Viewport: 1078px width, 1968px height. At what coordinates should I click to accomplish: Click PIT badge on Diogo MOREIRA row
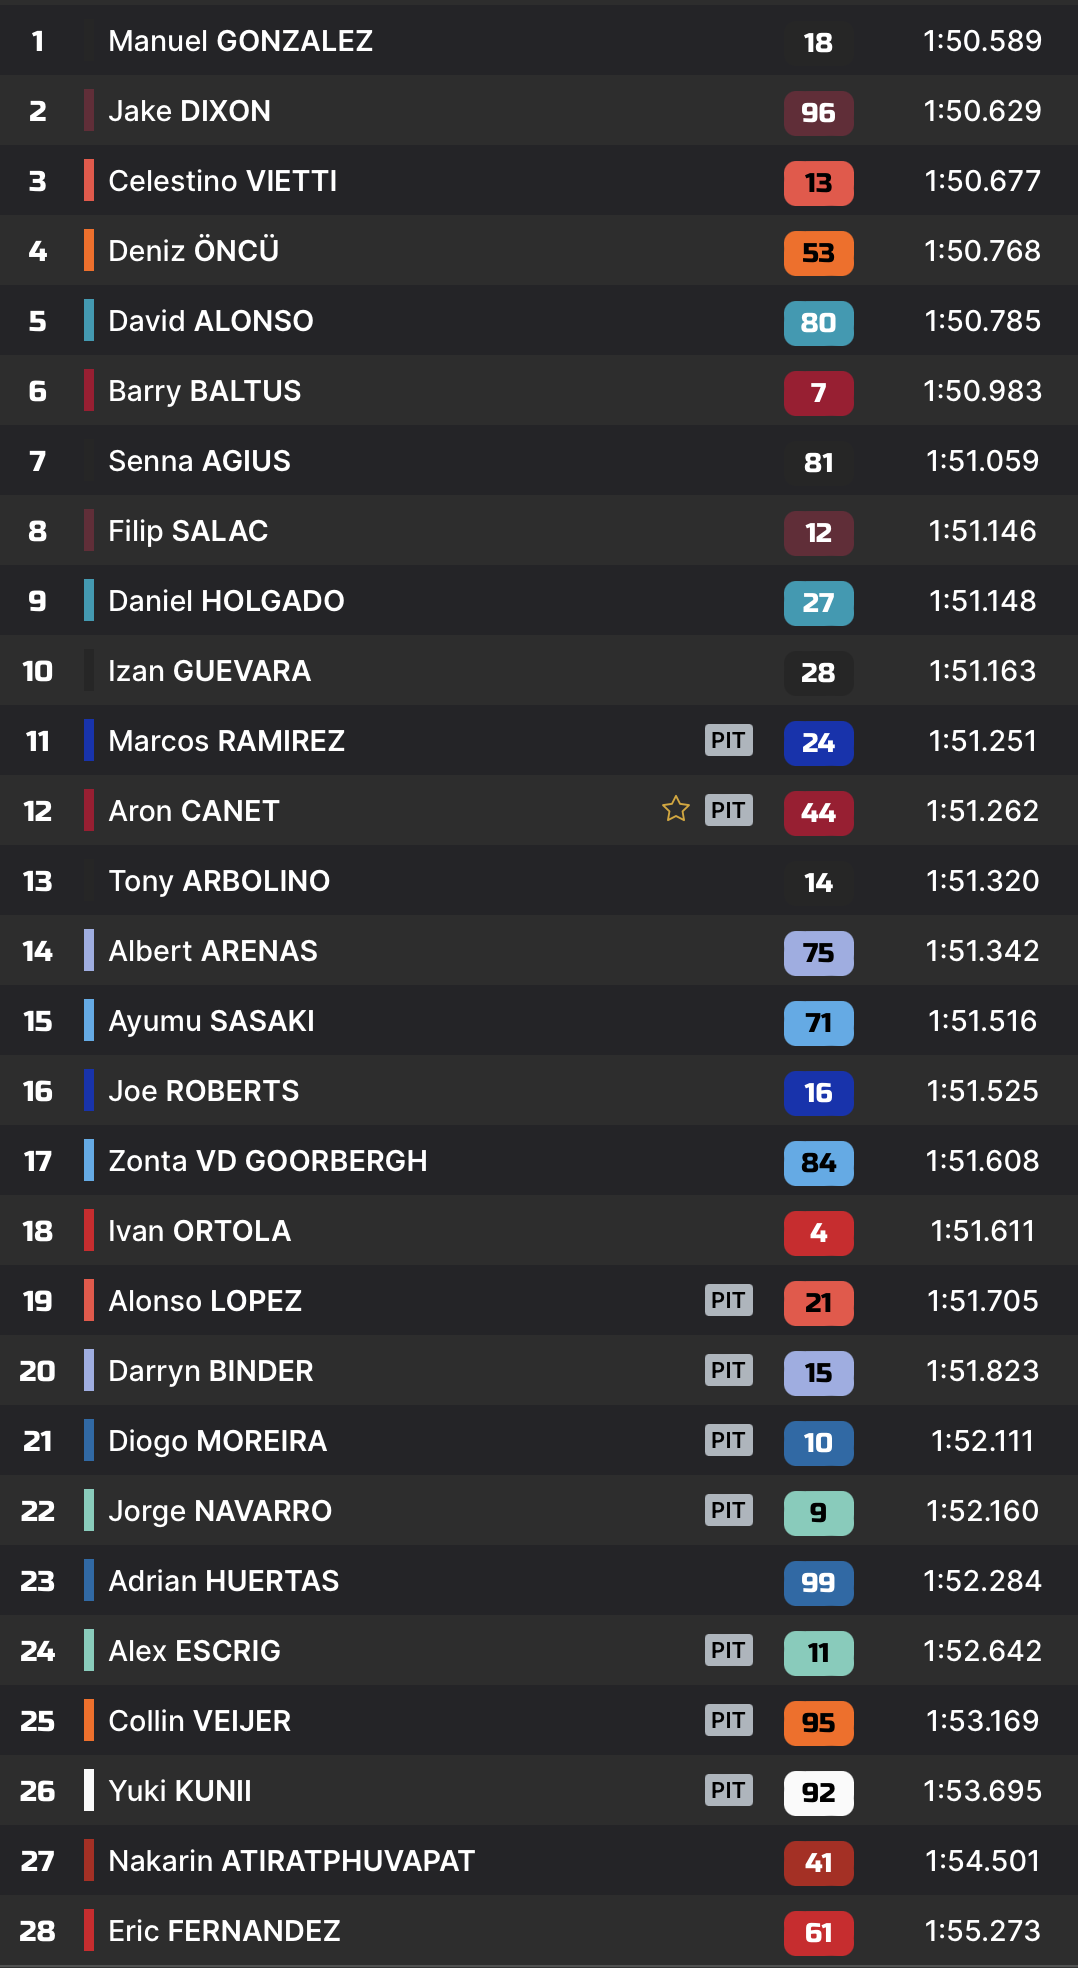pos(728,1440)
